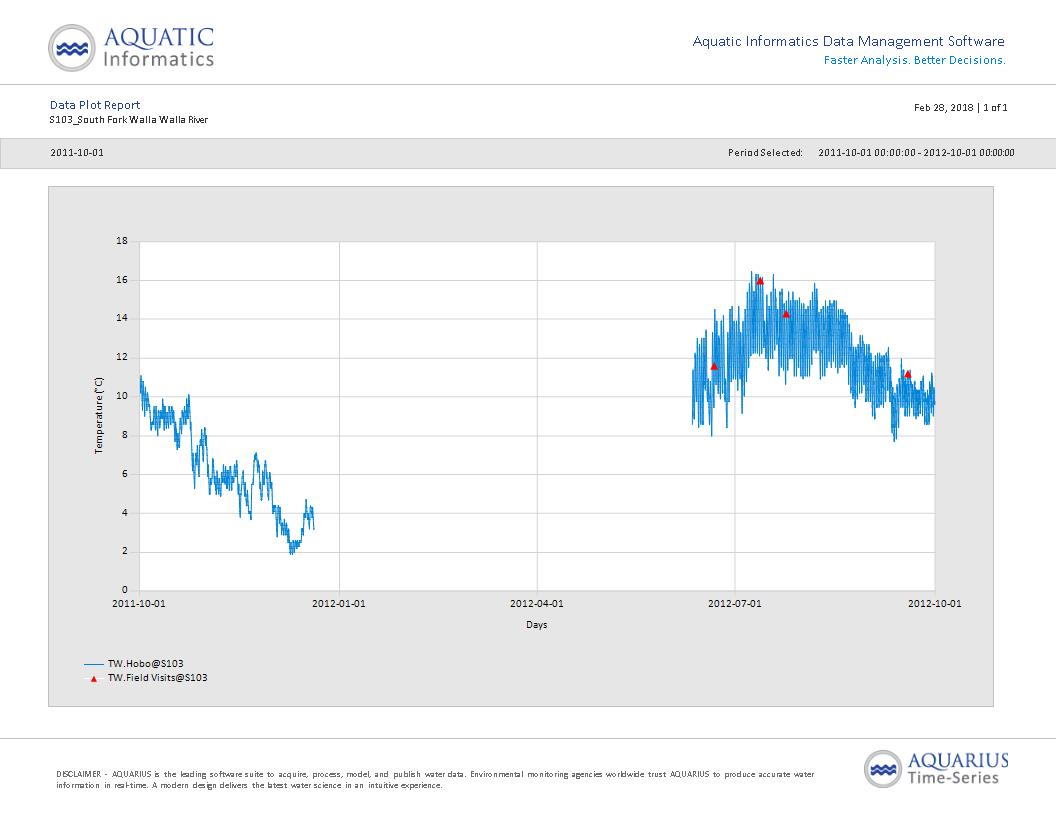Viewport: 1056px width, 816px height.
Task: Click the x-axis label 2011-10-01 under chart
Action: pos(139,603)
